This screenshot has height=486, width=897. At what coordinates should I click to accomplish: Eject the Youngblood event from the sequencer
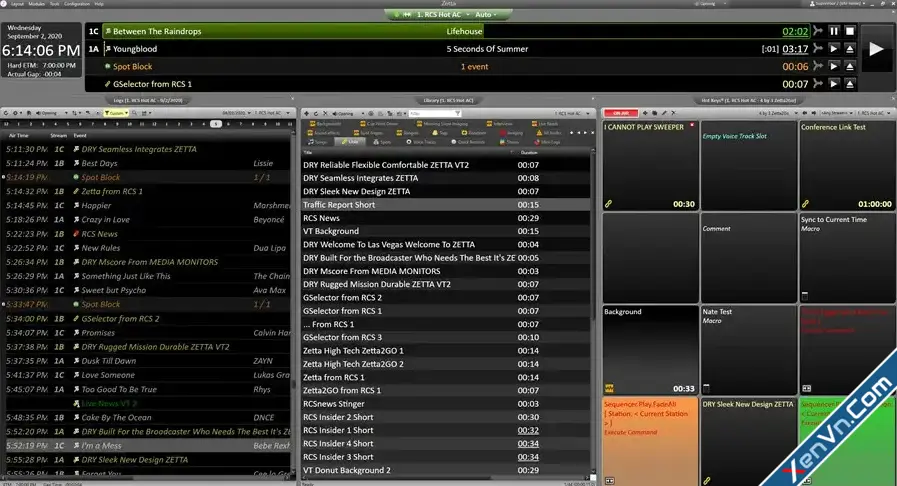(x=850, y=49)
